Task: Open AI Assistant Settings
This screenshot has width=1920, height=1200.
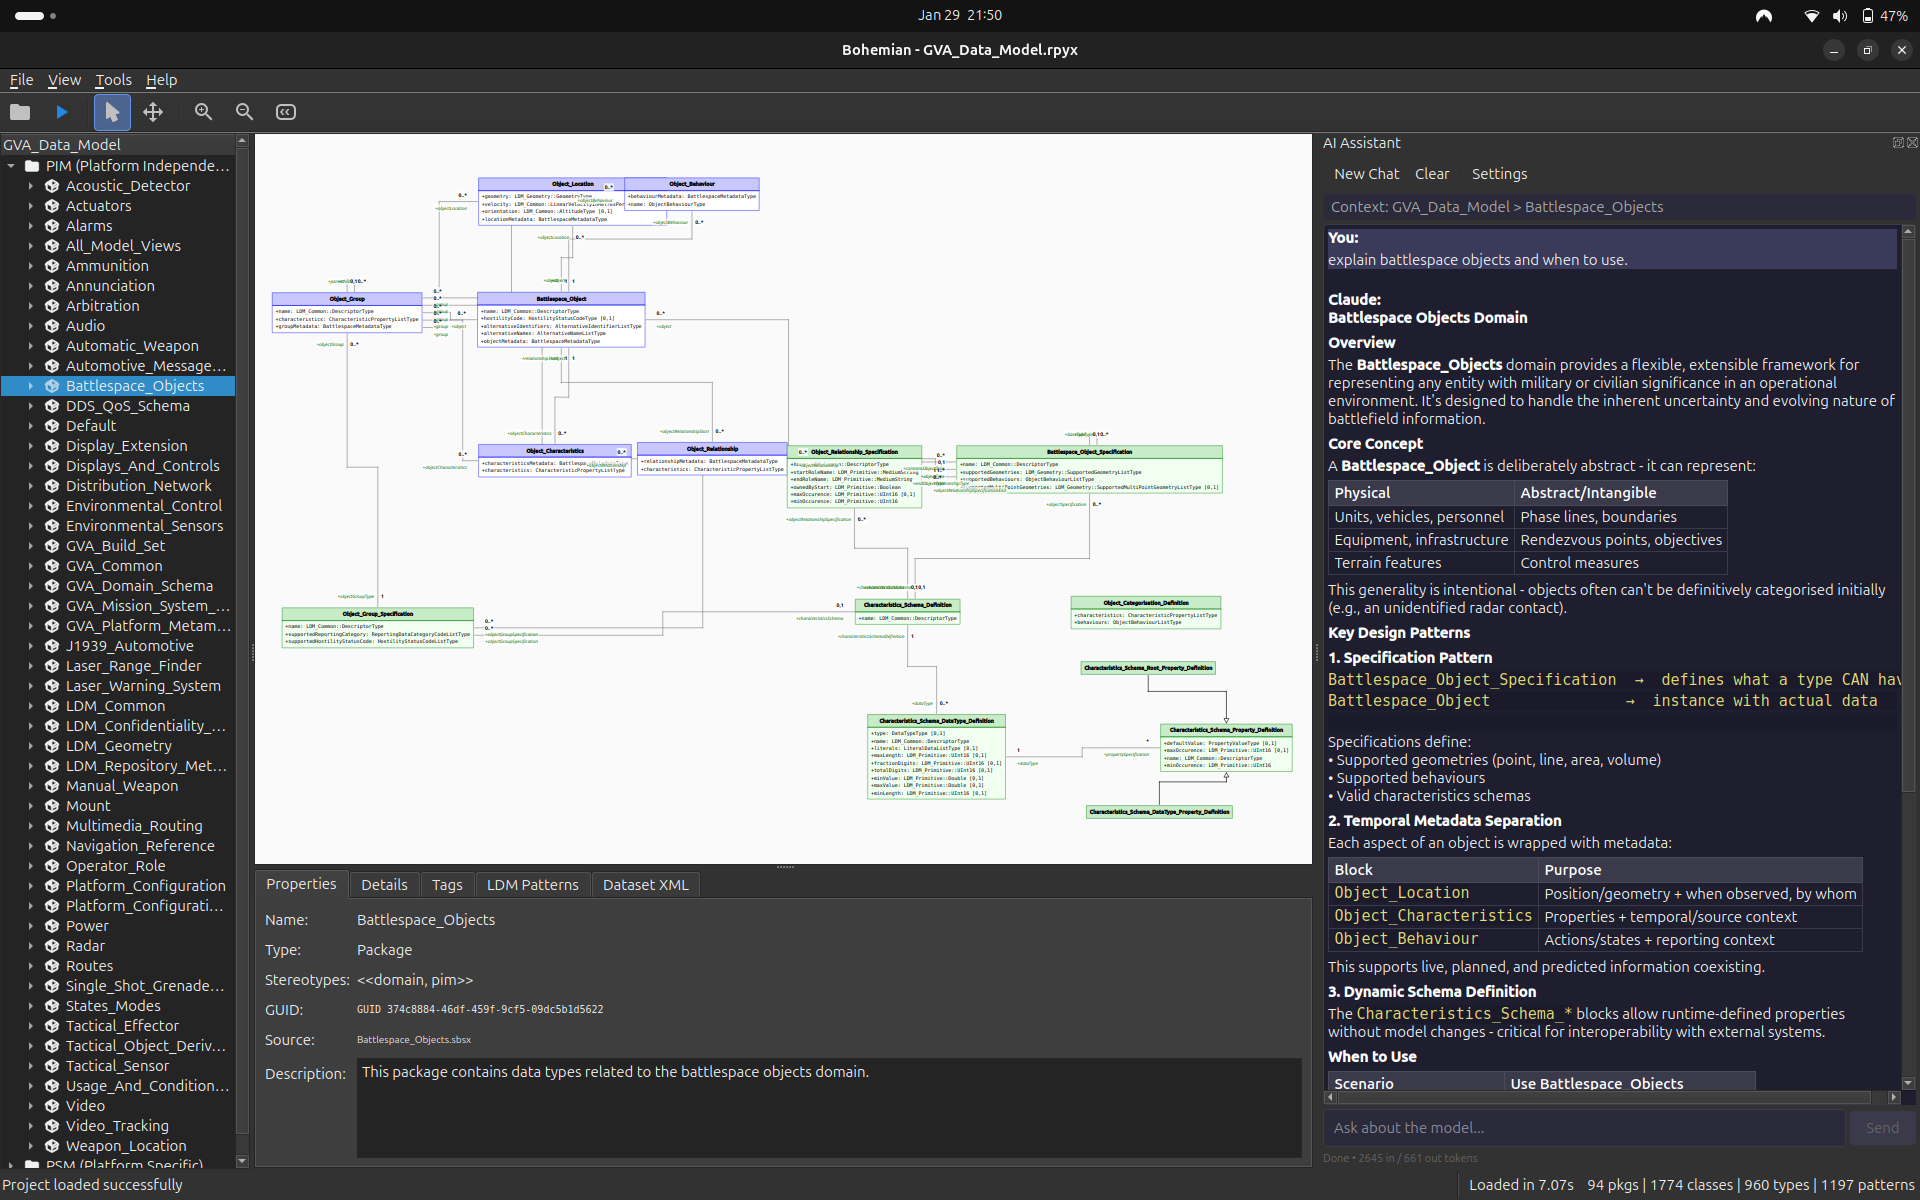Action: tap(1498, 174)
